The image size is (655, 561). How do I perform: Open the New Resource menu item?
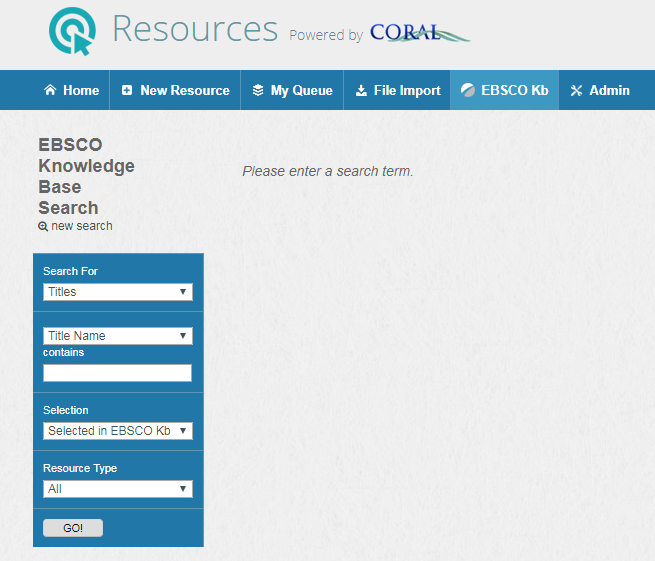(x=175, y=90)
